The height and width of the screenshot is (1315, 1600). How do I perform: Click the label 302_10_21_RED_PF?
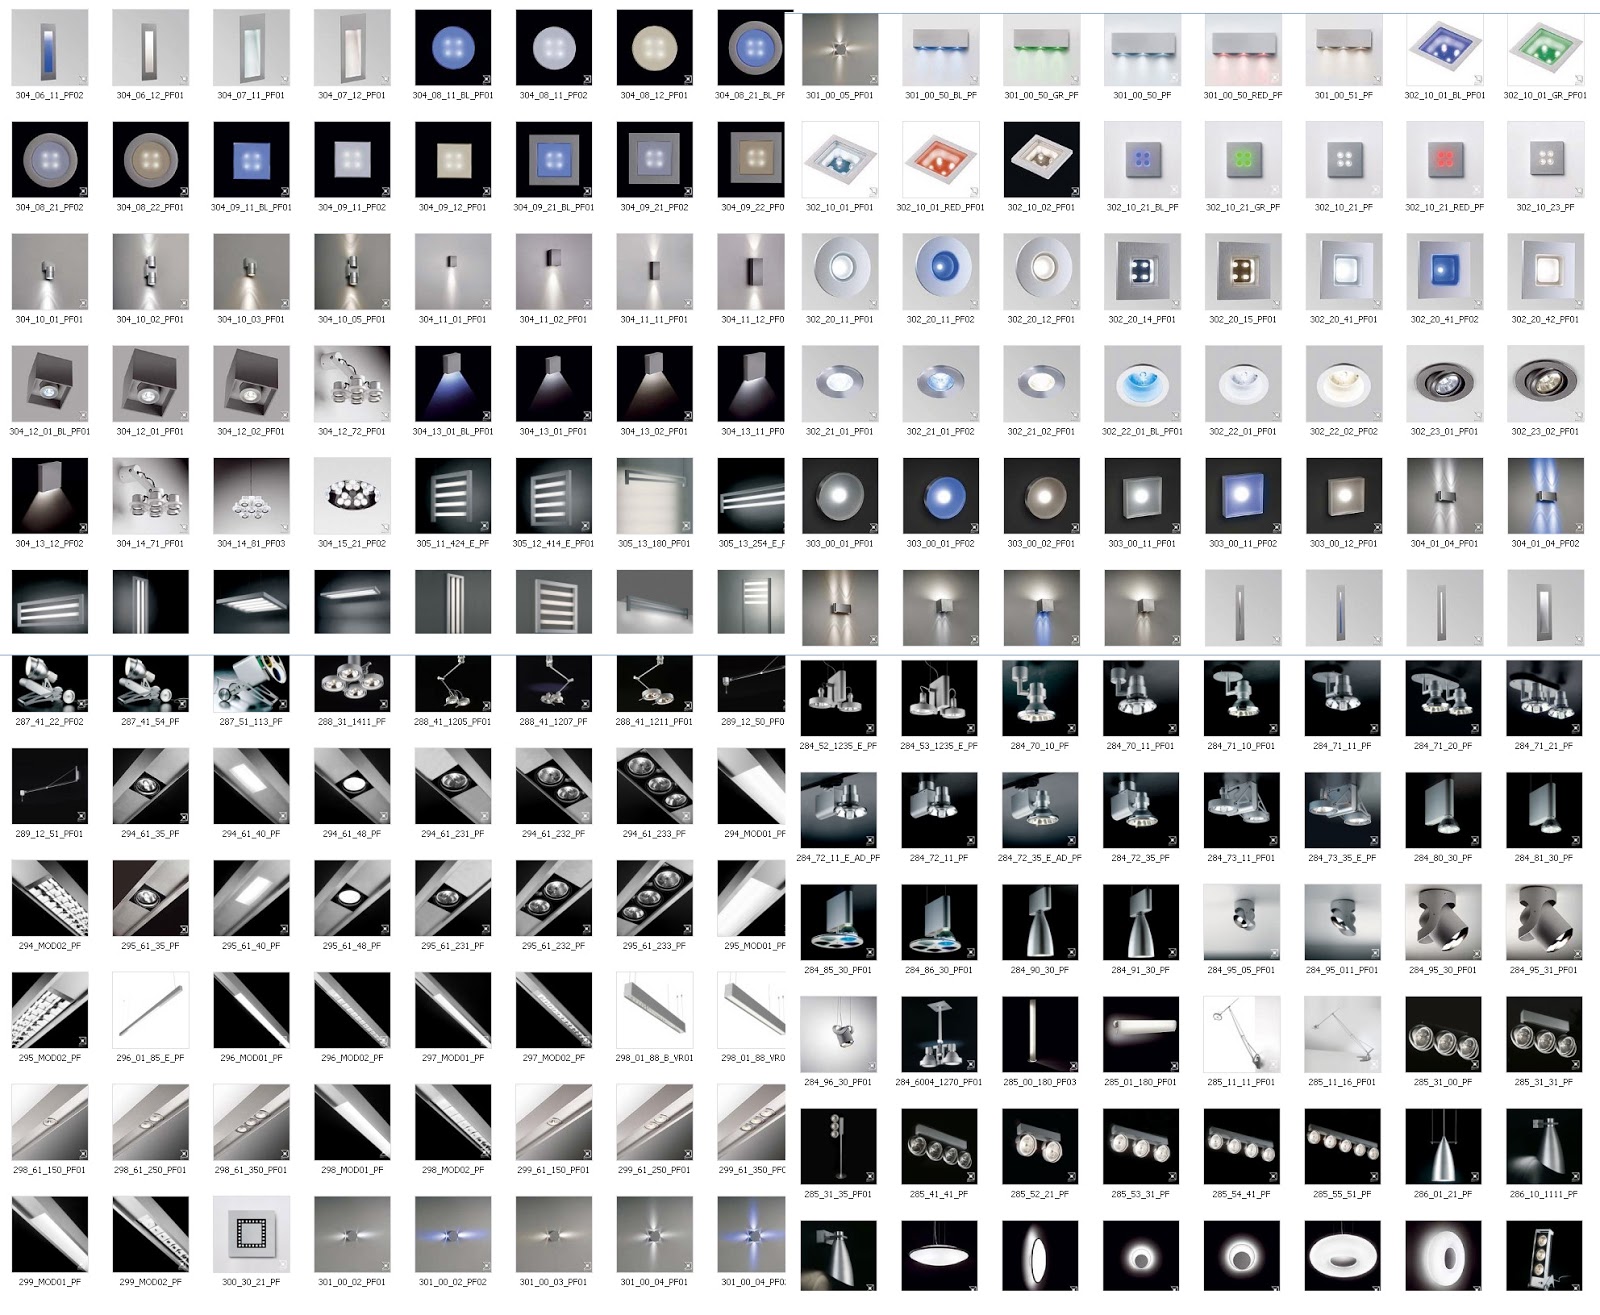(x=1444, y=208)
